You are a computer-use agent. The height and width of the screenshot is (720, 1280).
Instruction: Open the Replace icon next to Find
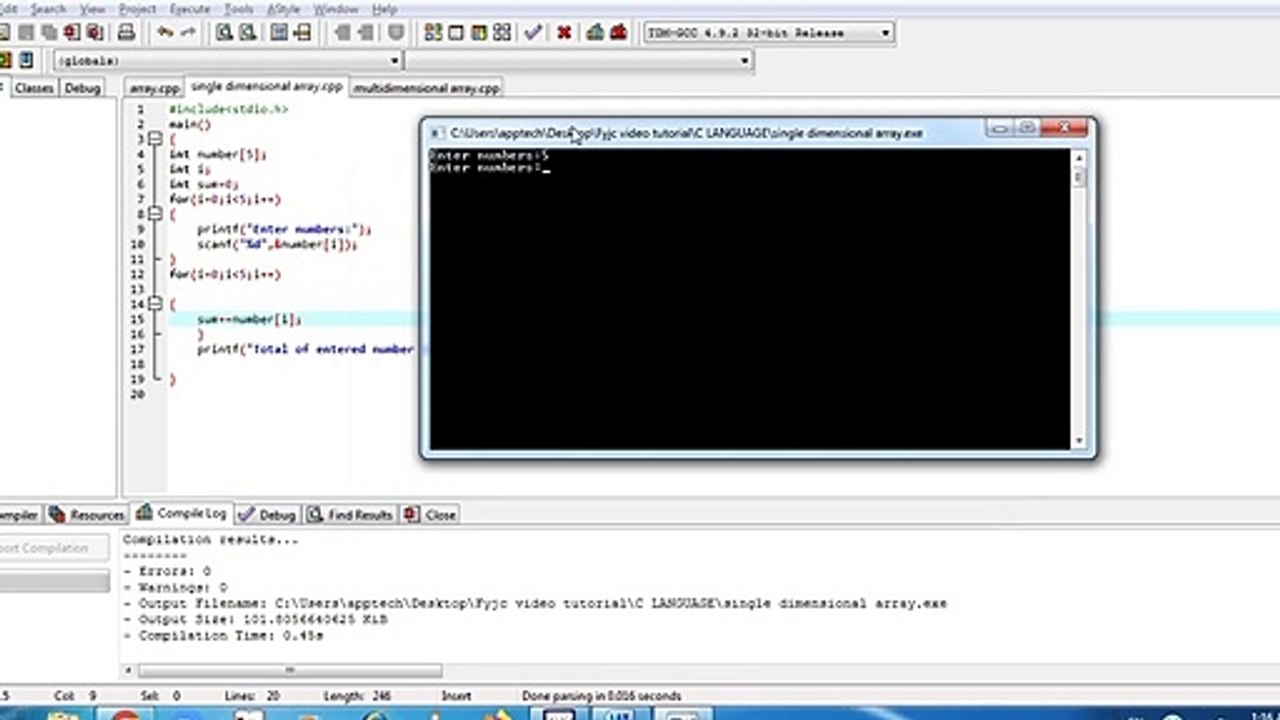(247, 32)
